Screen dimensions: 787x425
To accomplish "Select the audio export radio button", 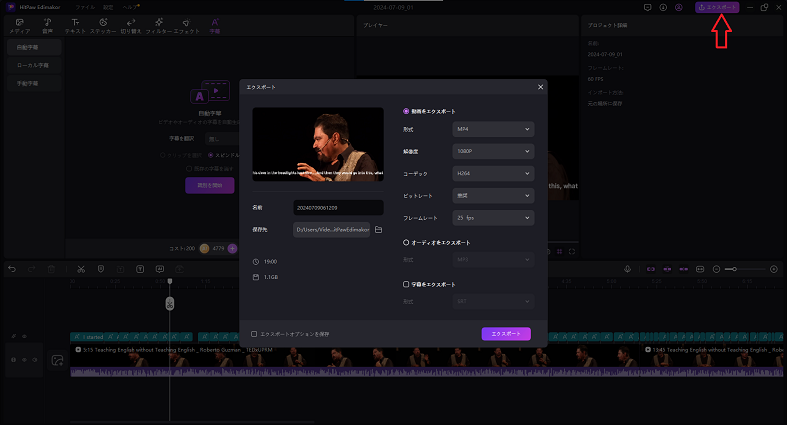I will click(406, 242).
